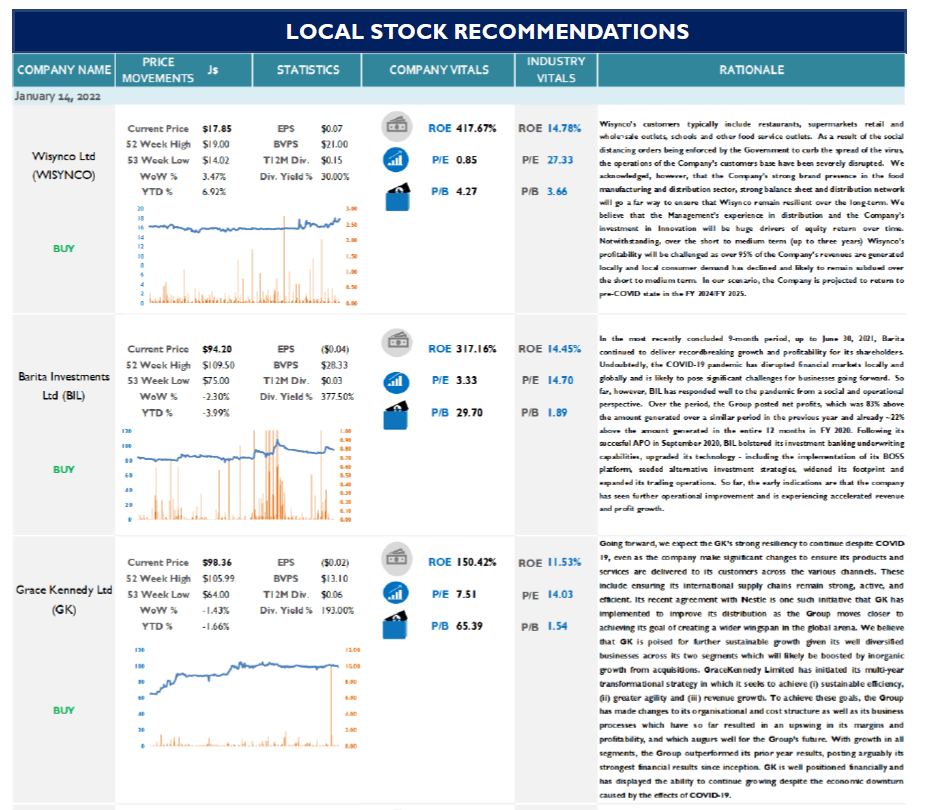Click Grace Kennedy company ROE 150.42%
The width and height of the screenshot is (933, 810).
point(476,562)
